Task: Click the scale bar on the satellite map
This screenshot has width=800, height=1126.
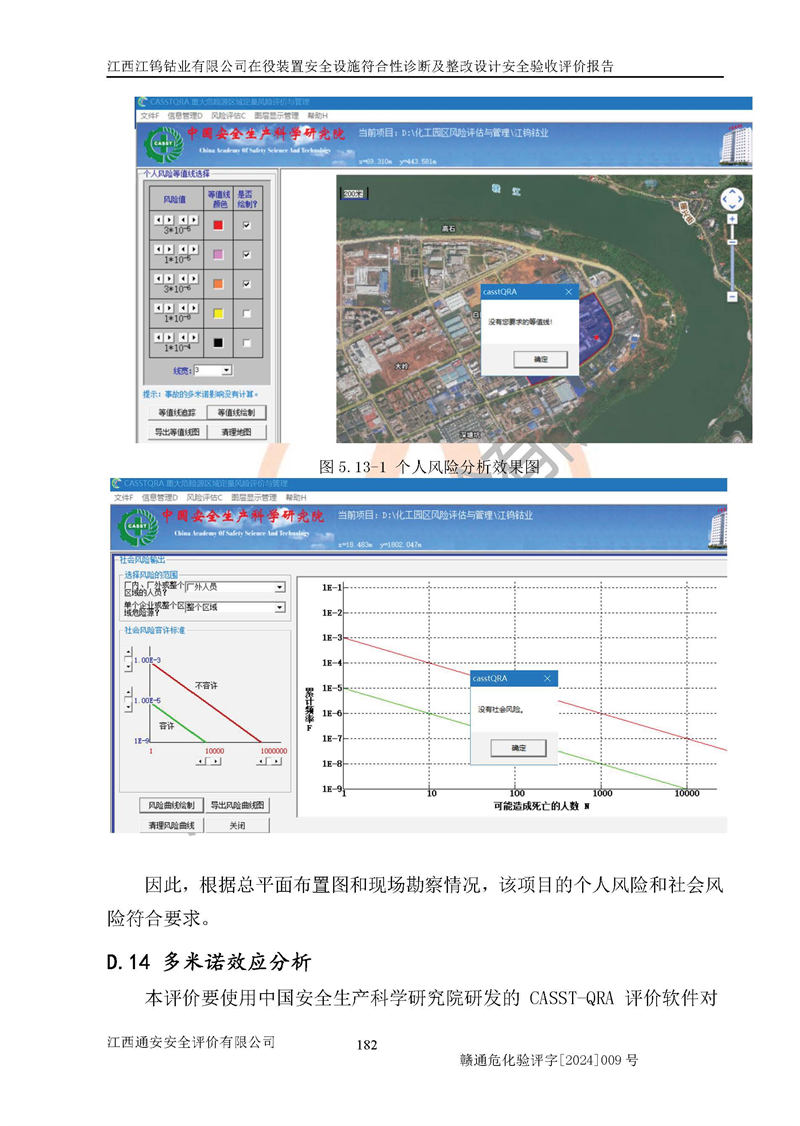Action: point(353,193)
